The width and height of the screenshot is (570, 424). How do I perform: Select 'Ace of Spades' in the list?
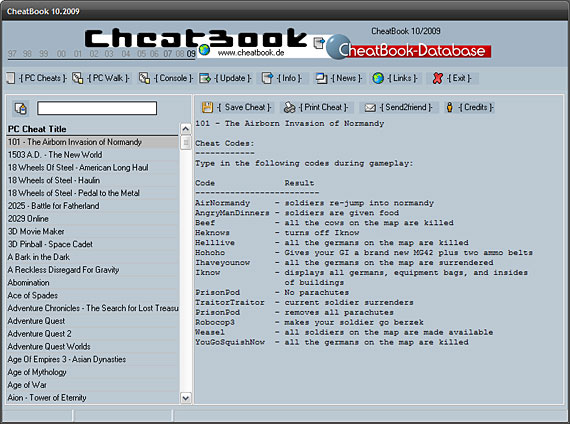[x=92, y=295]
